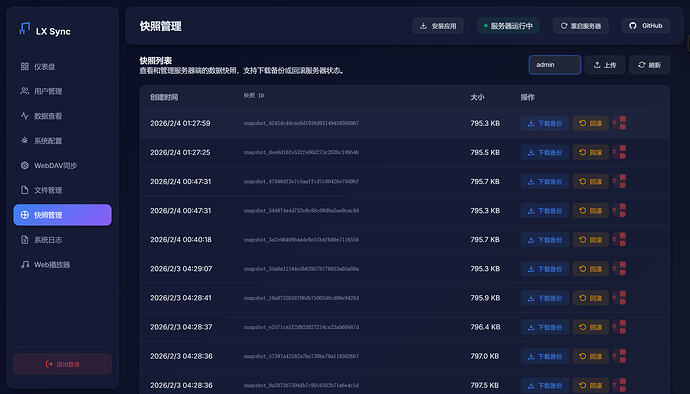
Task: Click the 创建时间 column header
Action: (x=164, y=97)
